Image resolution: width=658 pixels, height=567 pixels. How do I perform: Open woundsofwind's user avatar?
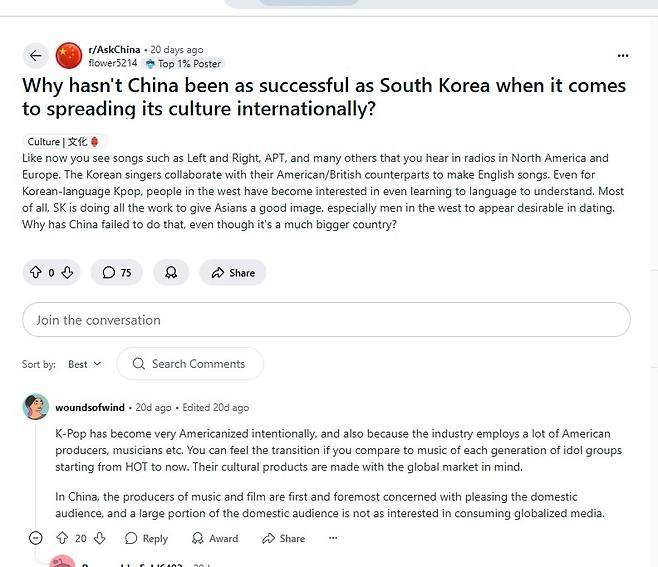tap(36, 407)
